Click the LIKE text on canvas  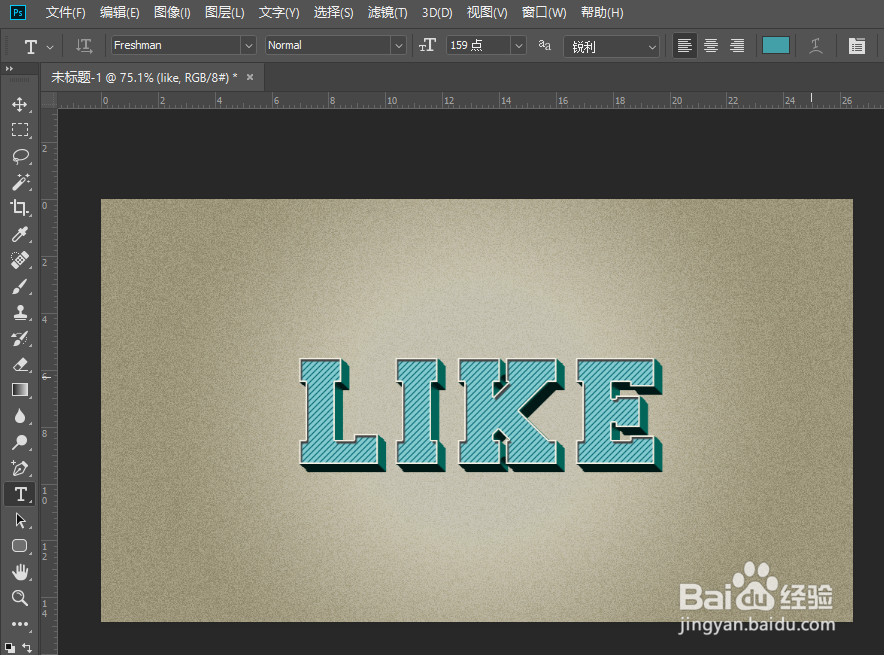(480, 415)
